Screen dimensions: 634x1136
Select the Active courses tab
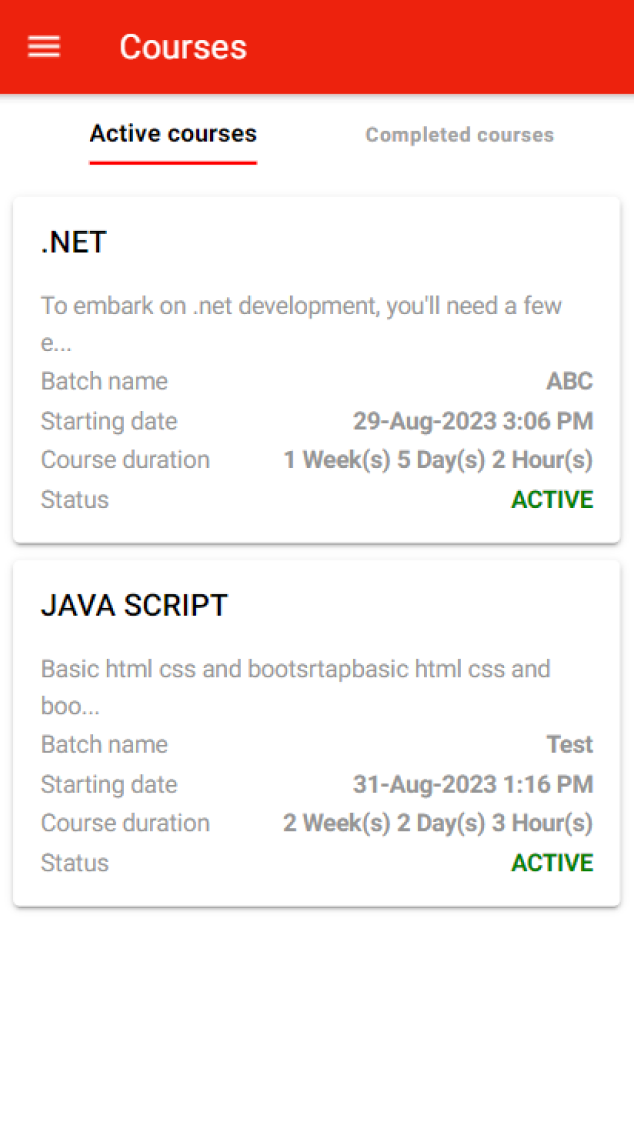(x=173, y=134)
